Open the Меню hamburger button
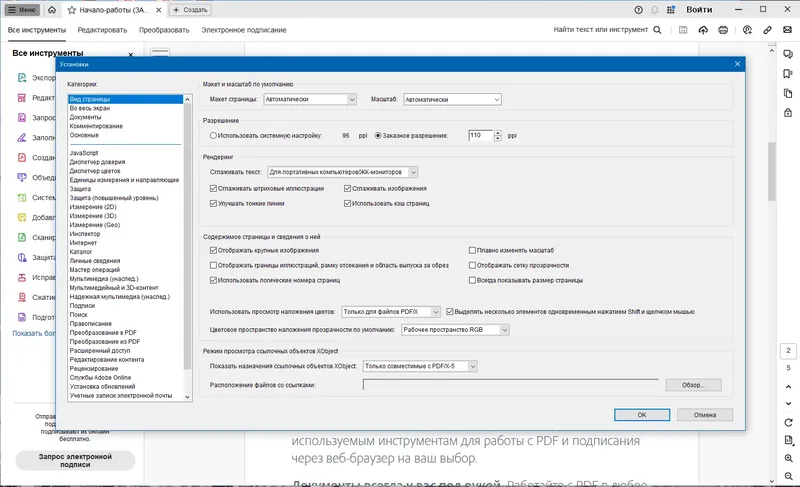This screenshot has height=487, width=800. click(21, 10)
